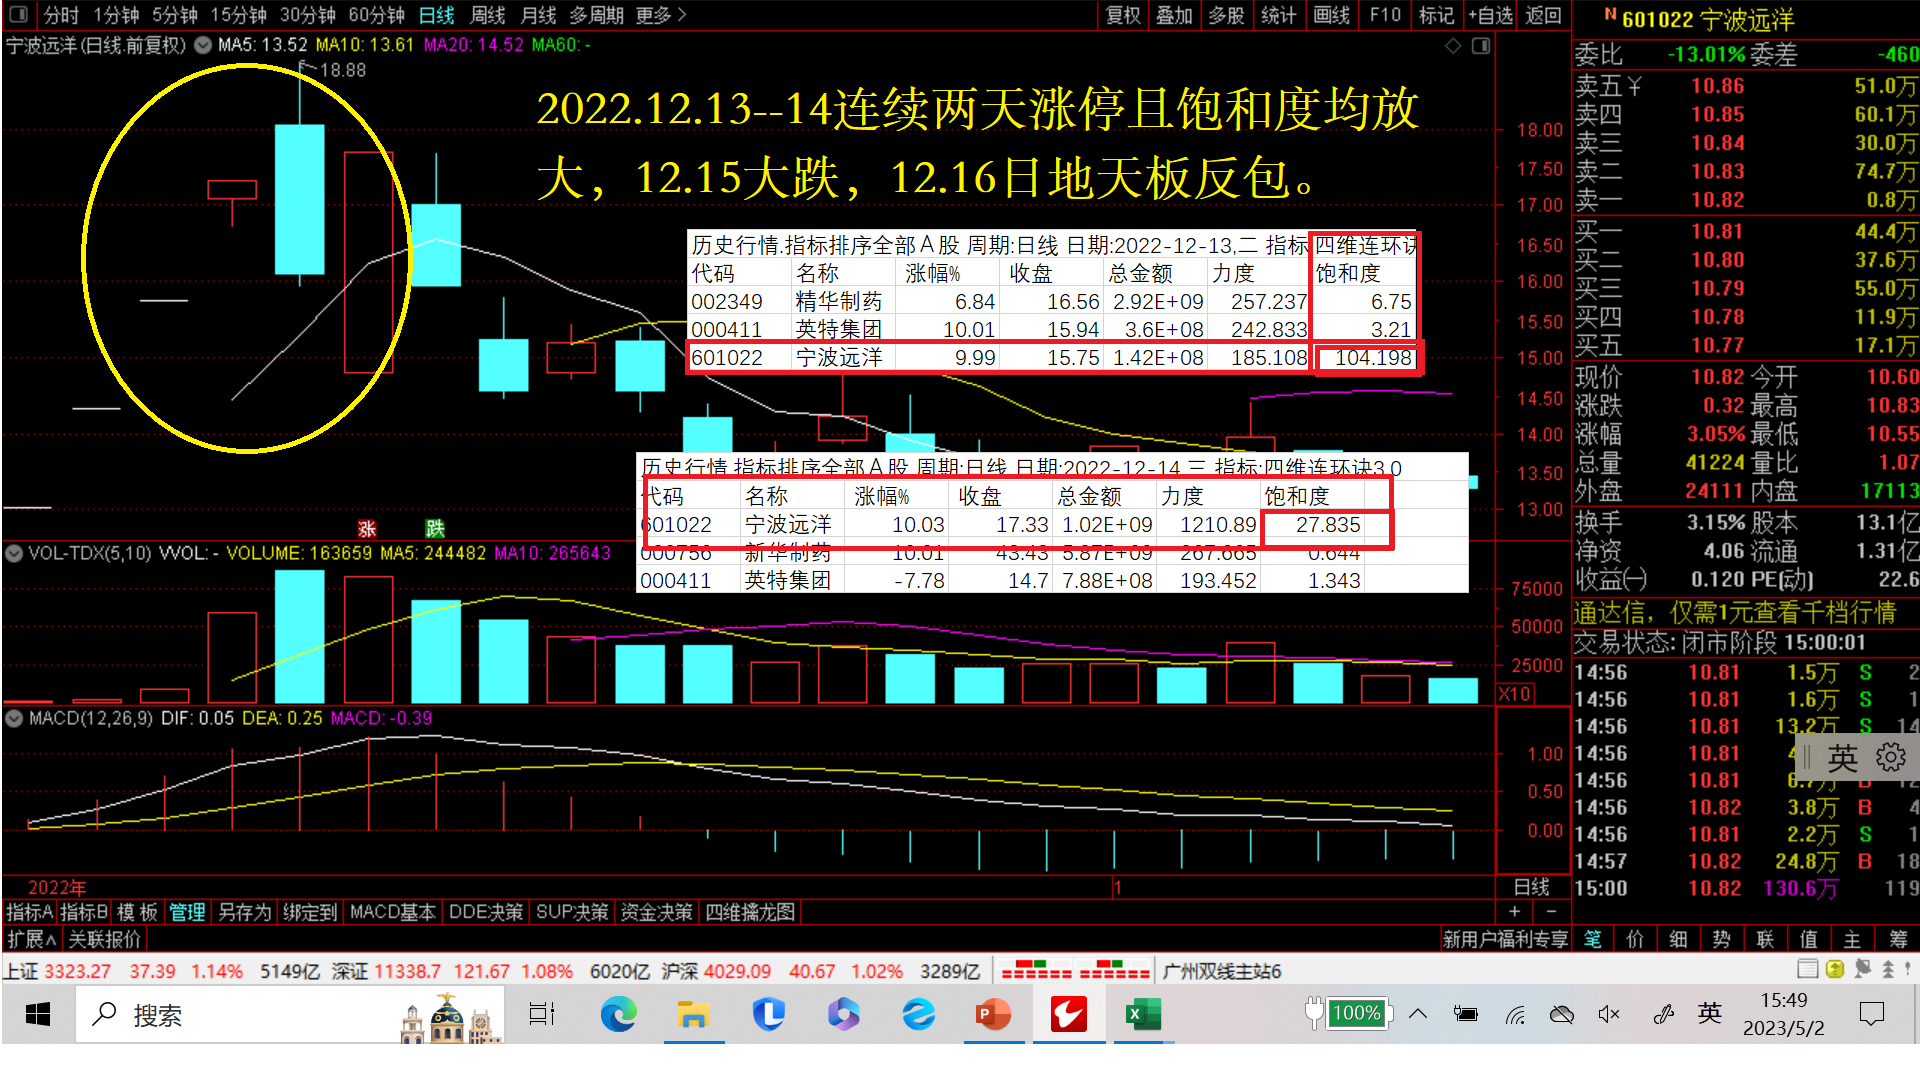Screen dimensions: 1920x1080
Task: Open the VOL-TDX indicator settings circle icon
Action: [14, 553]
